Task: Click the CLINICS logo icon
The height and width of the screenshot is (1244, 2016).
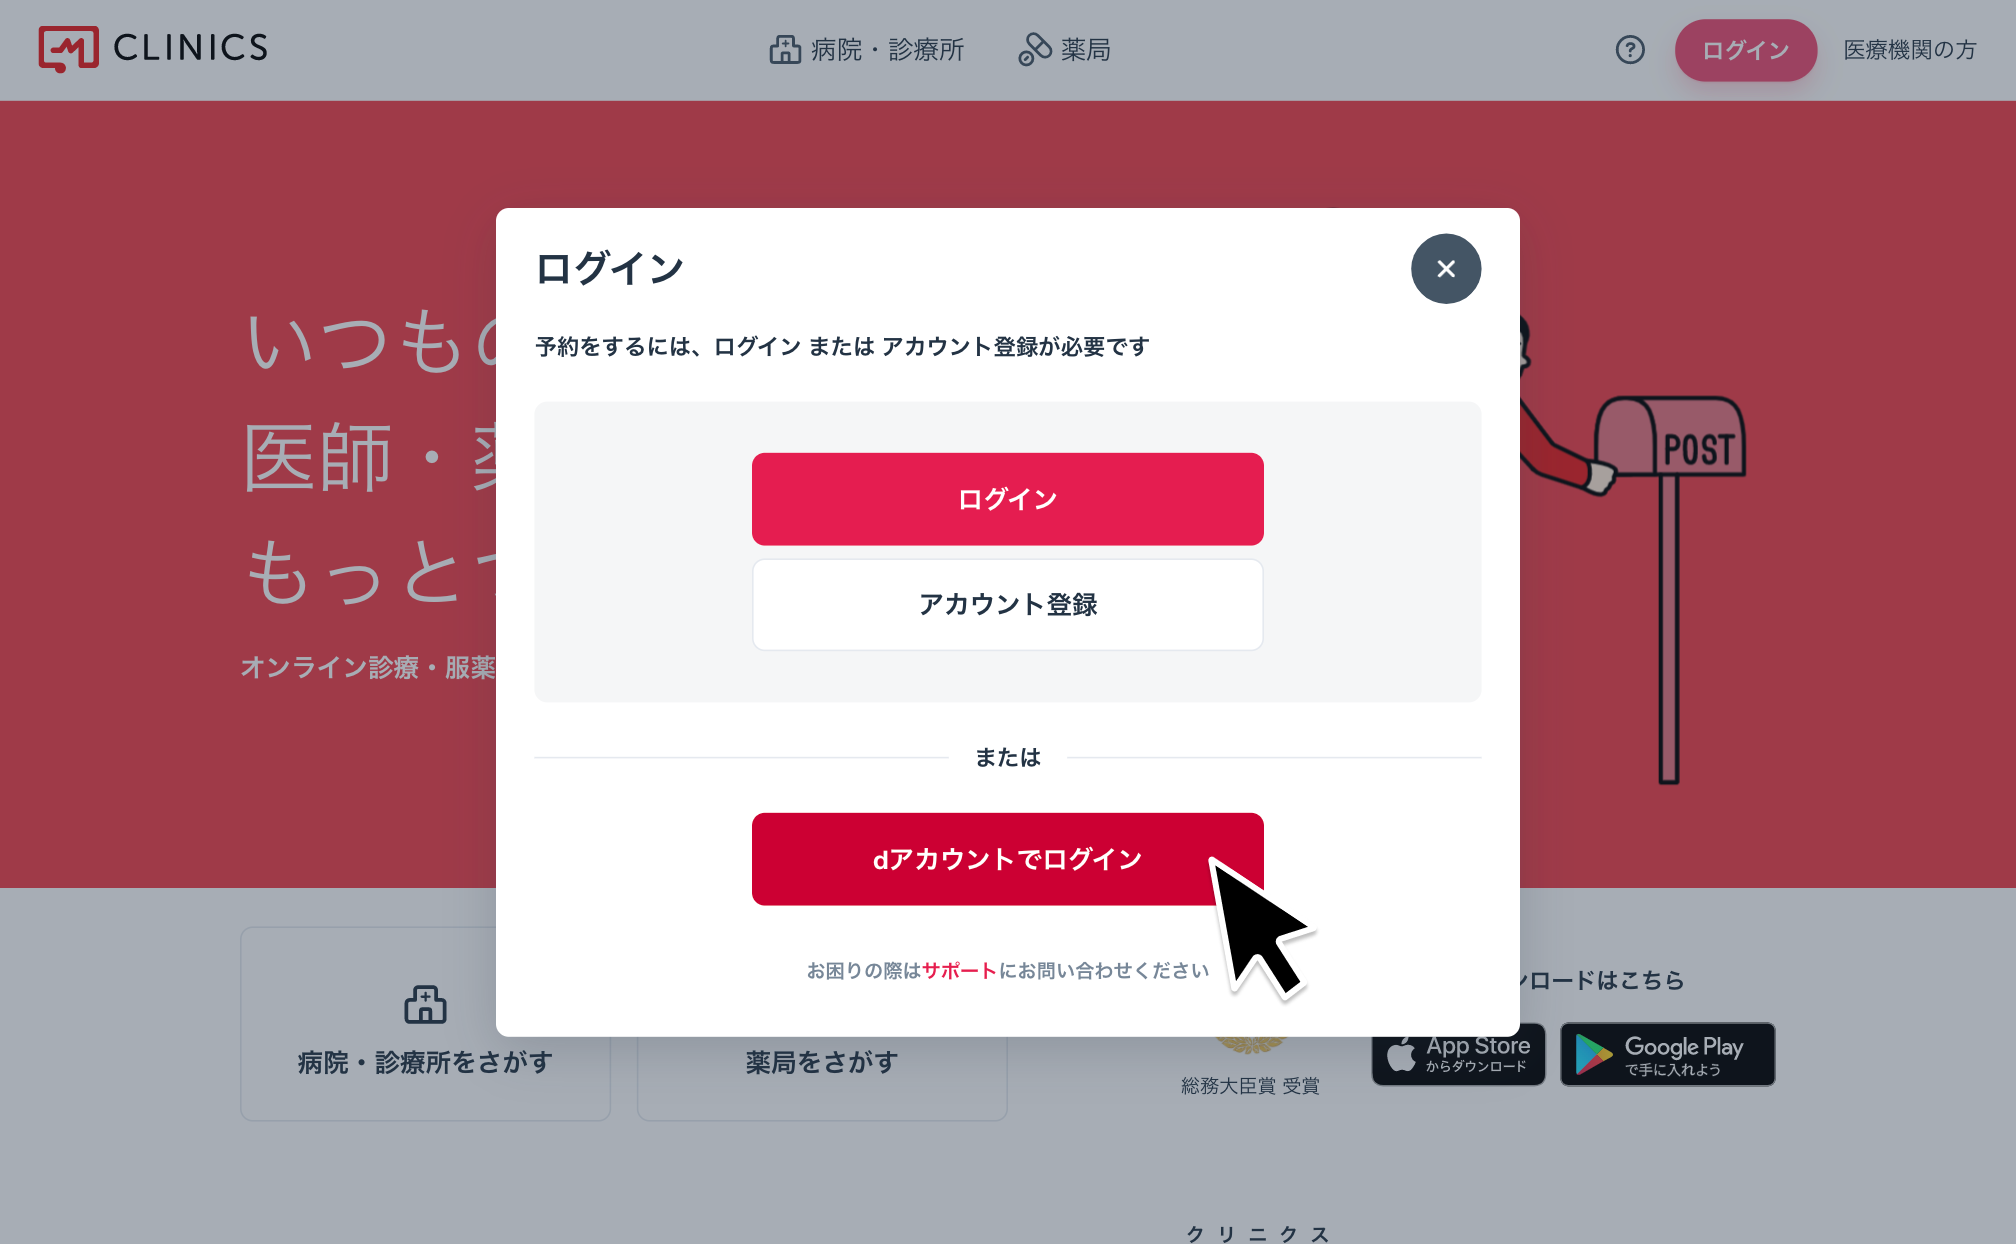Action: click(x=68, y=49)
